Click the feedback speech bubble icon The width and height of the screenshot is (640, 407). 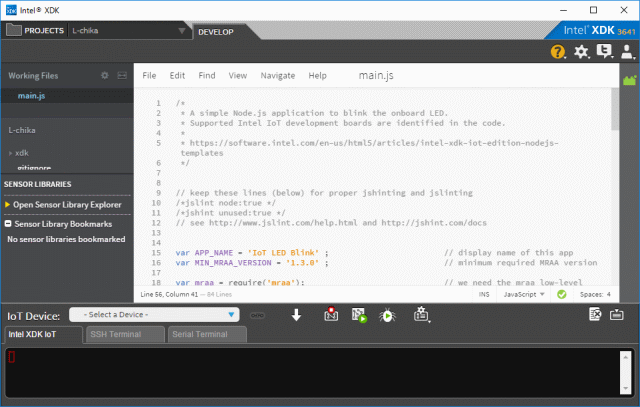click(x=604, y=51)
